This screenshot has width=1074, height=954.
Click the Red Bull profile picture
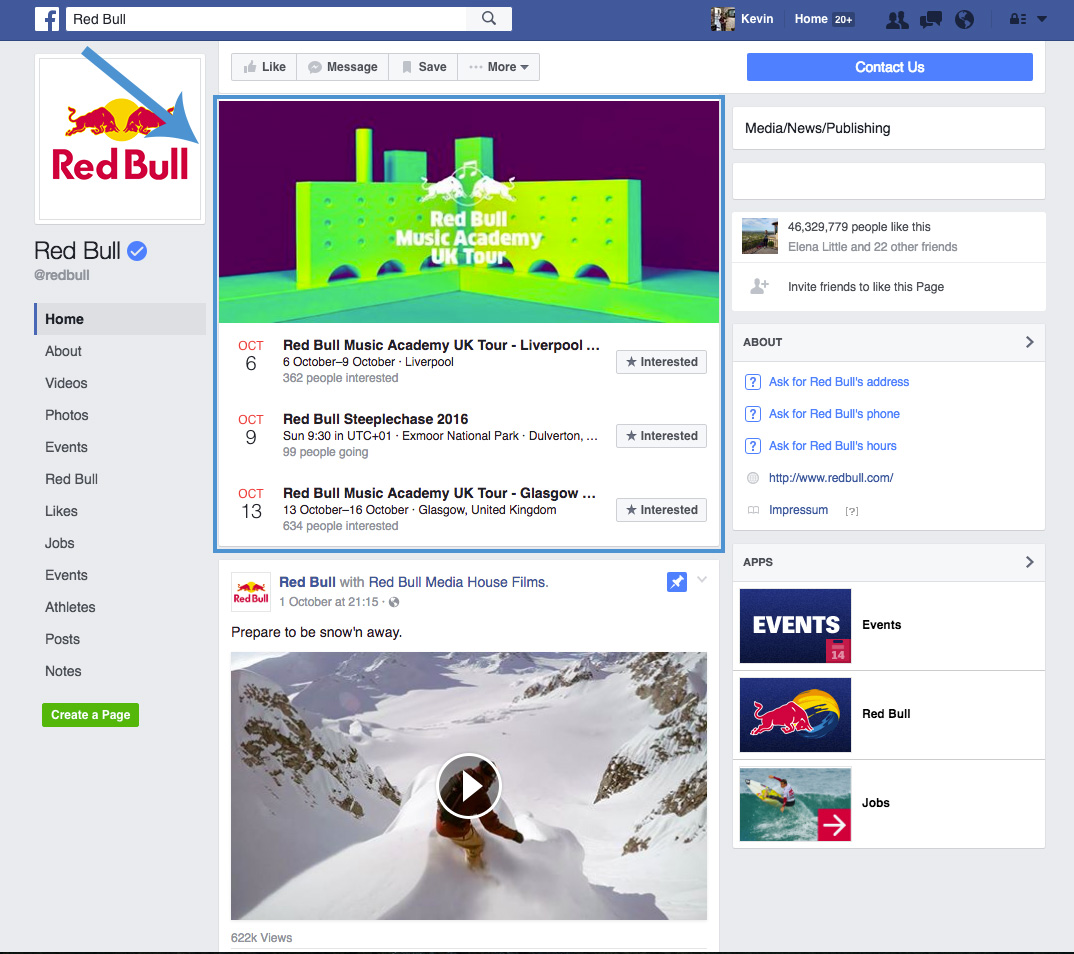pyautogui.click(x=120, y=139)
